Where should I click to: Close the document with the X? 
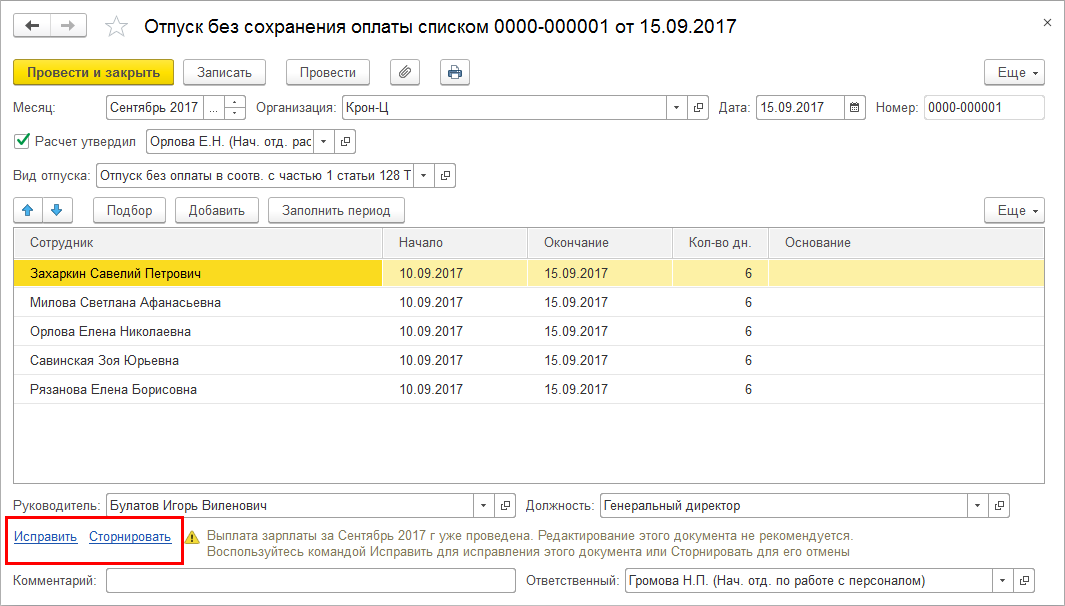1047,23
